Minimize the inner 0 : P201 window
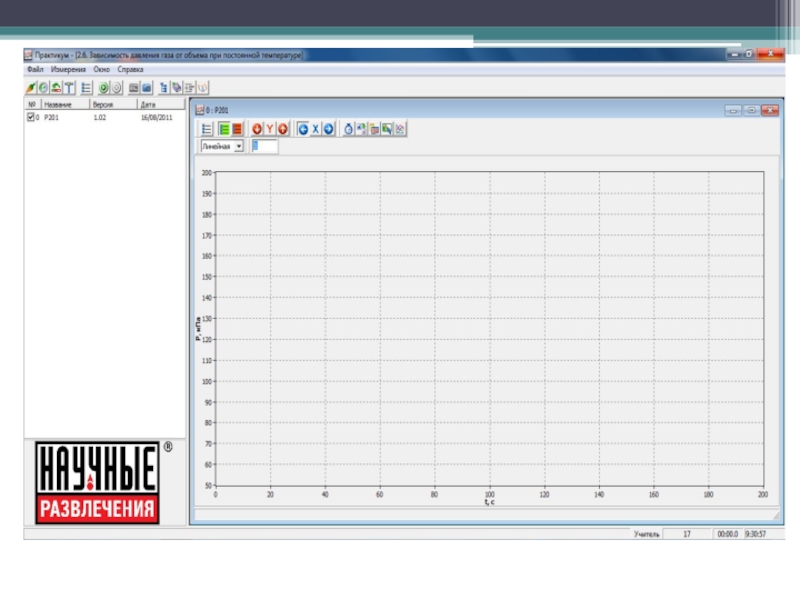This screenshot has height=600, width=800. pos(733,110)
